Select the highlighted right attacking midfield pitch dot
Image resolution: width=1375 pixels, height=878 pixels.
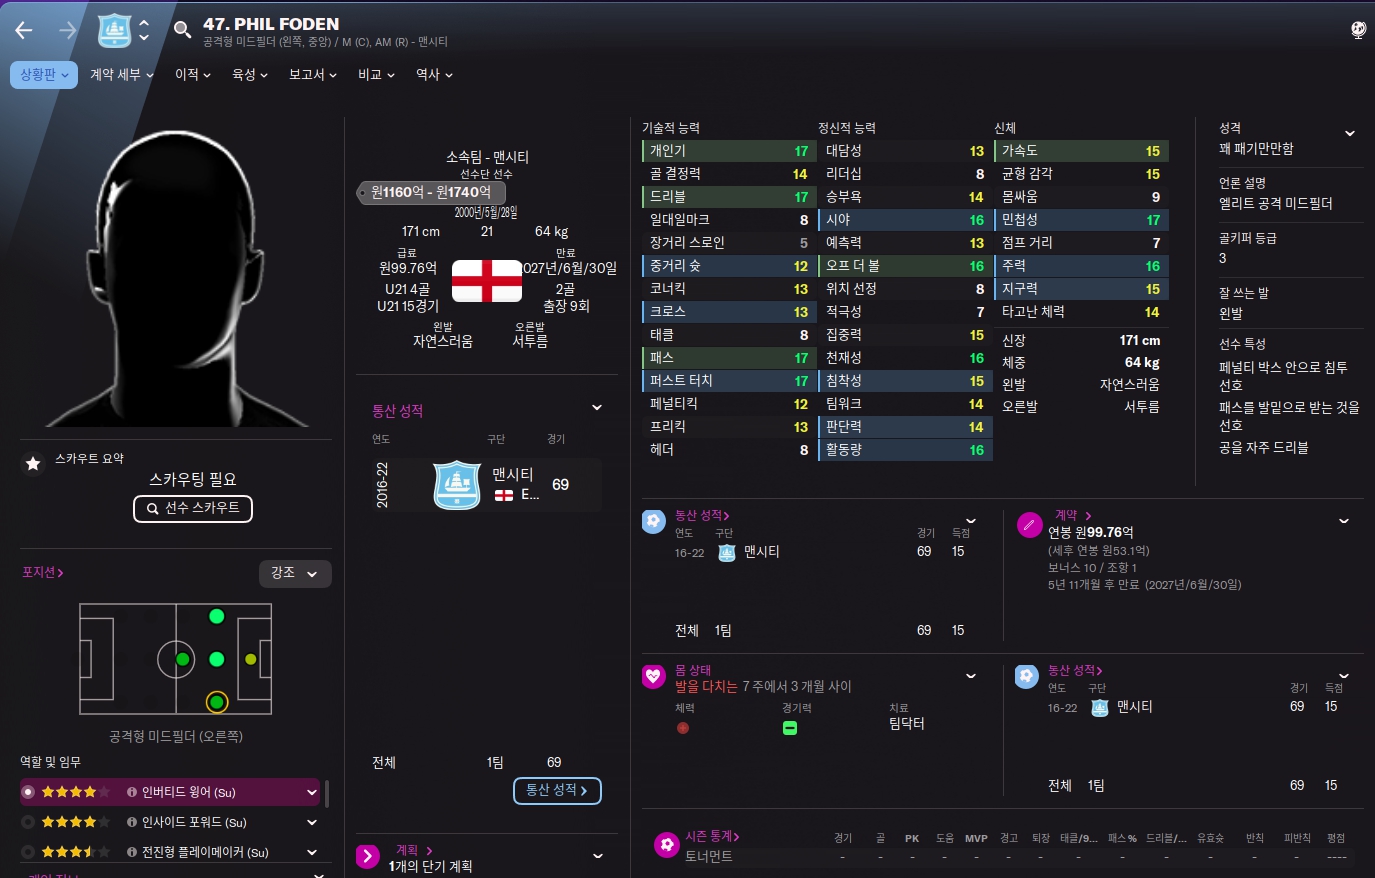217,702
